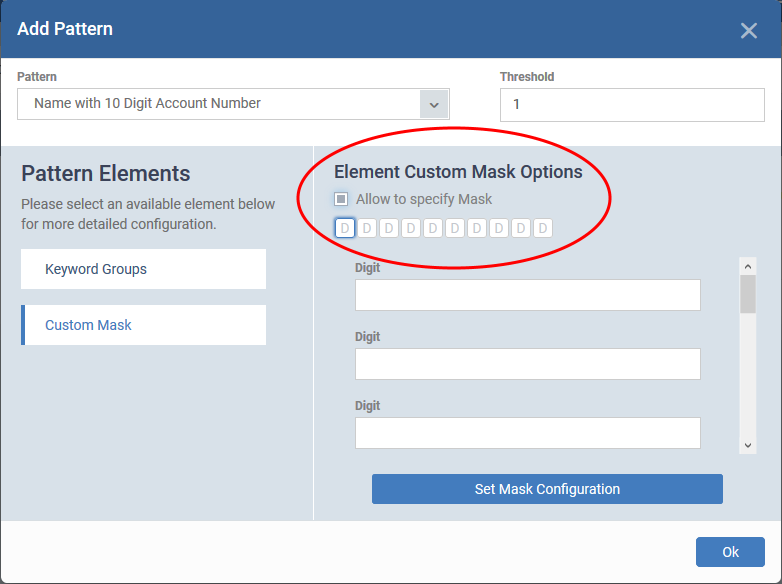Image resolution: width=782 pixels, height=584 pixels.
Task: Select the Custom Mask element
Action: (144, 325)
